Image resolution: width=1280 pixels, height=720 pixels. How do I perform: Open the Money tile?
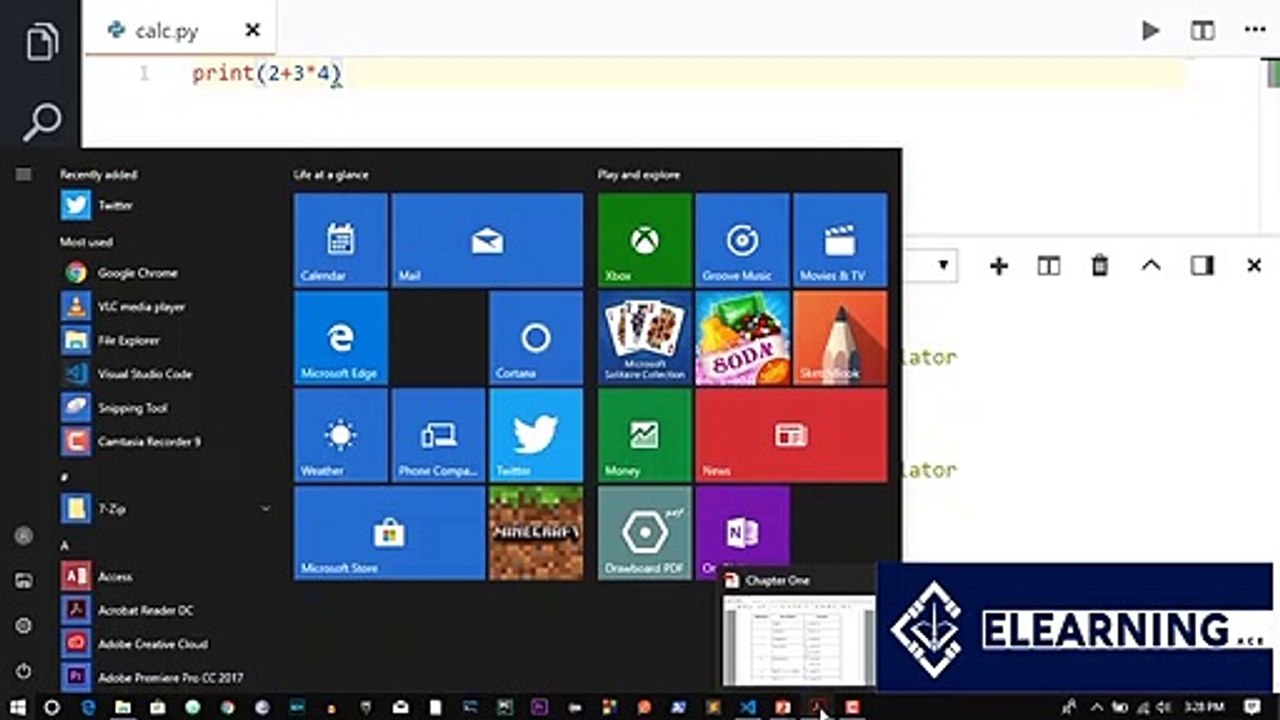[645, 435]
